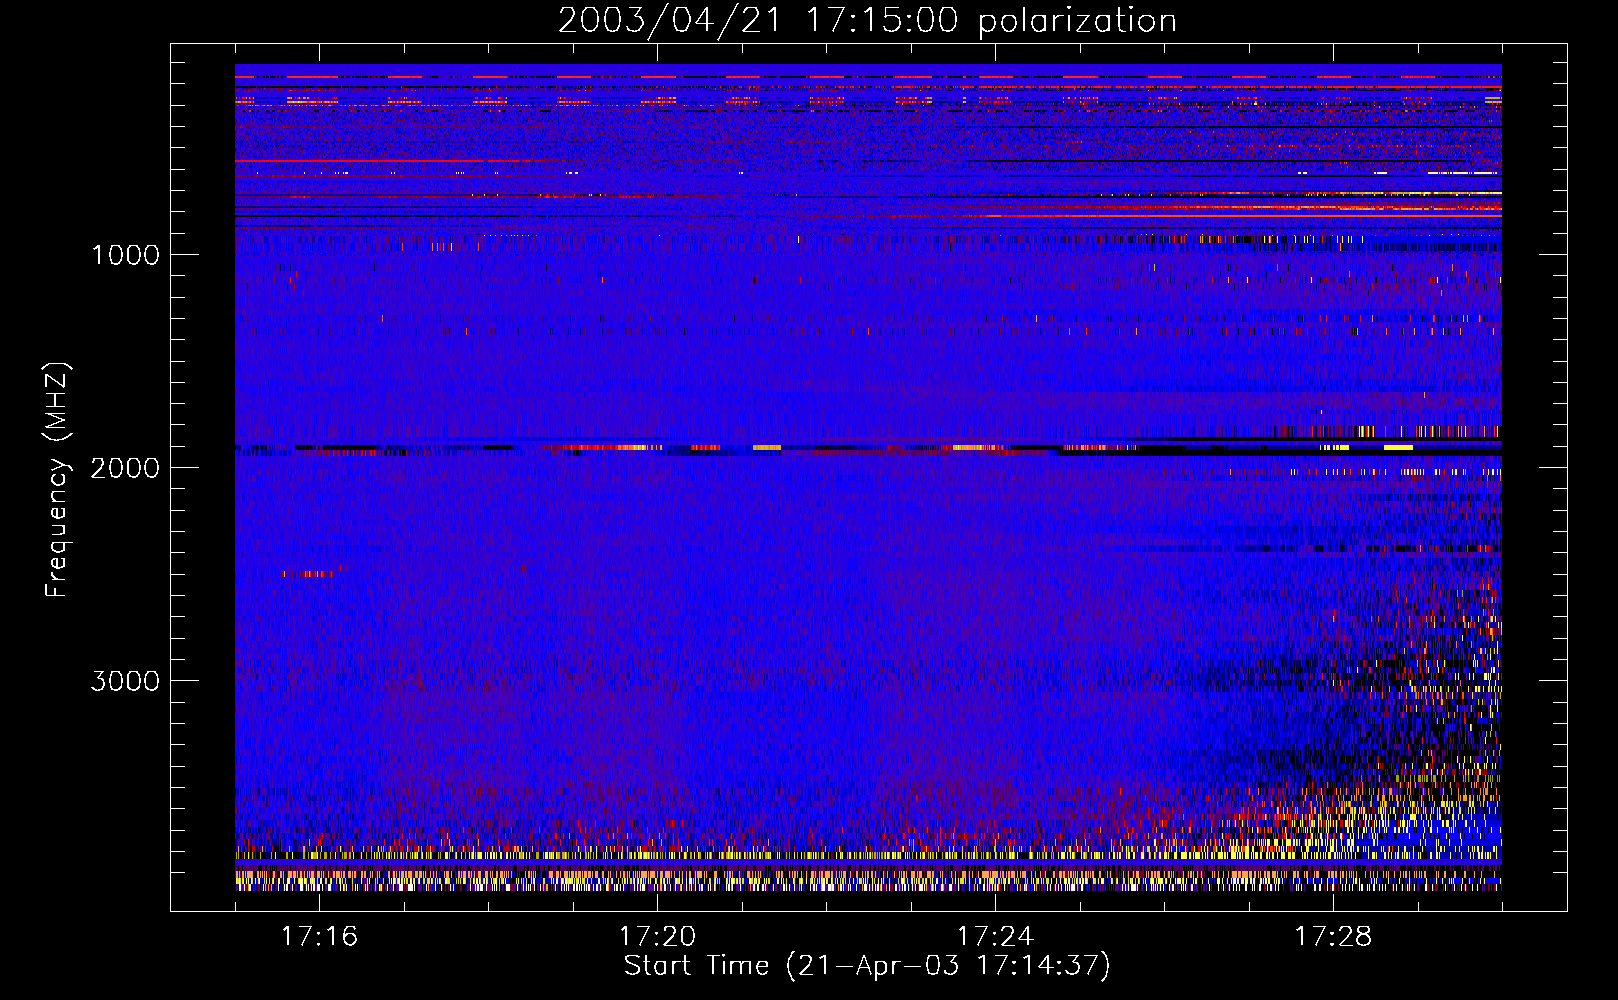This screenshot has width=1618, height=1000.
Task: Click the 3000 frequency tick label
Action: point(125,681)
